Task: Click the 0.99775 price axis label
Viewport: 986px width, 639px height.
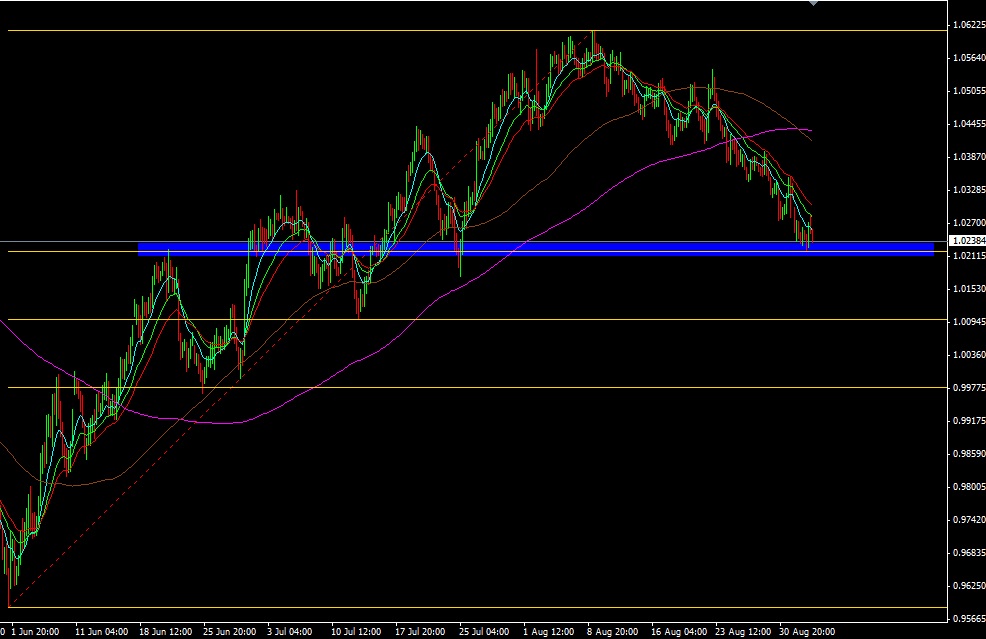Action: tap(969, 387)
